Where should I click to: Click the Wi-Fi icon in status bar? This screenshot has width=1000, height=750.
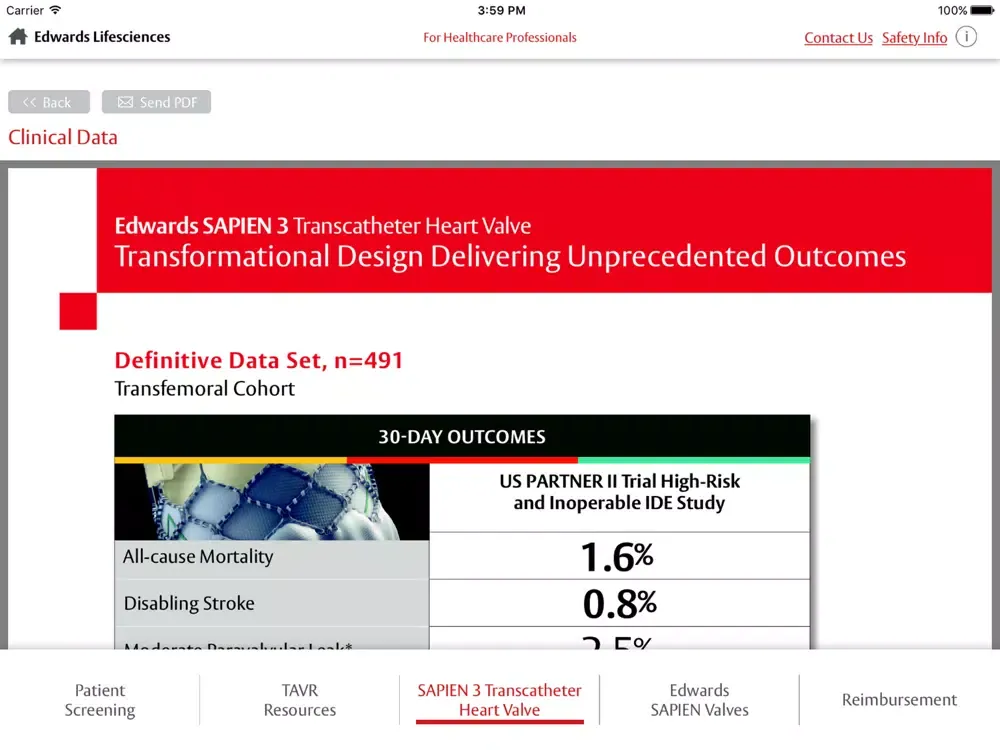(x=55, y=10)
